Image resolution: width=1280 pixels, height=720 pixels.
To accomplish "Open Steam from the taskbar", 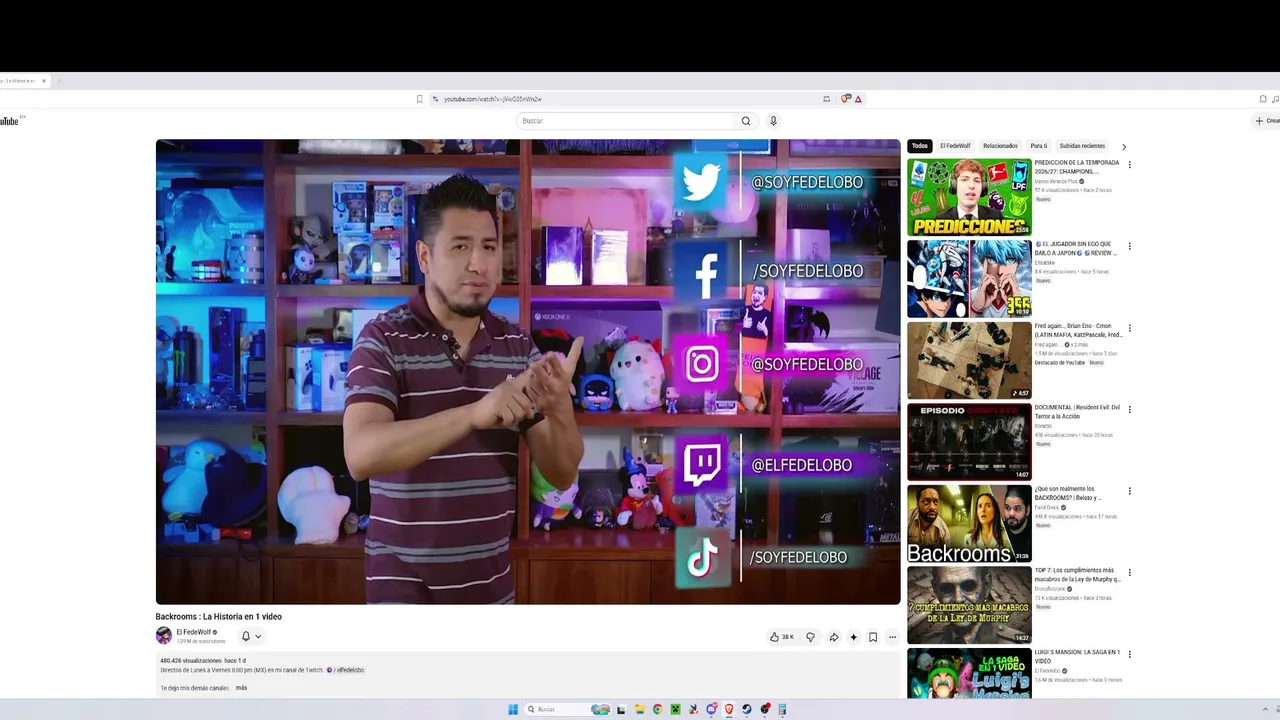I will pos(747,710).
